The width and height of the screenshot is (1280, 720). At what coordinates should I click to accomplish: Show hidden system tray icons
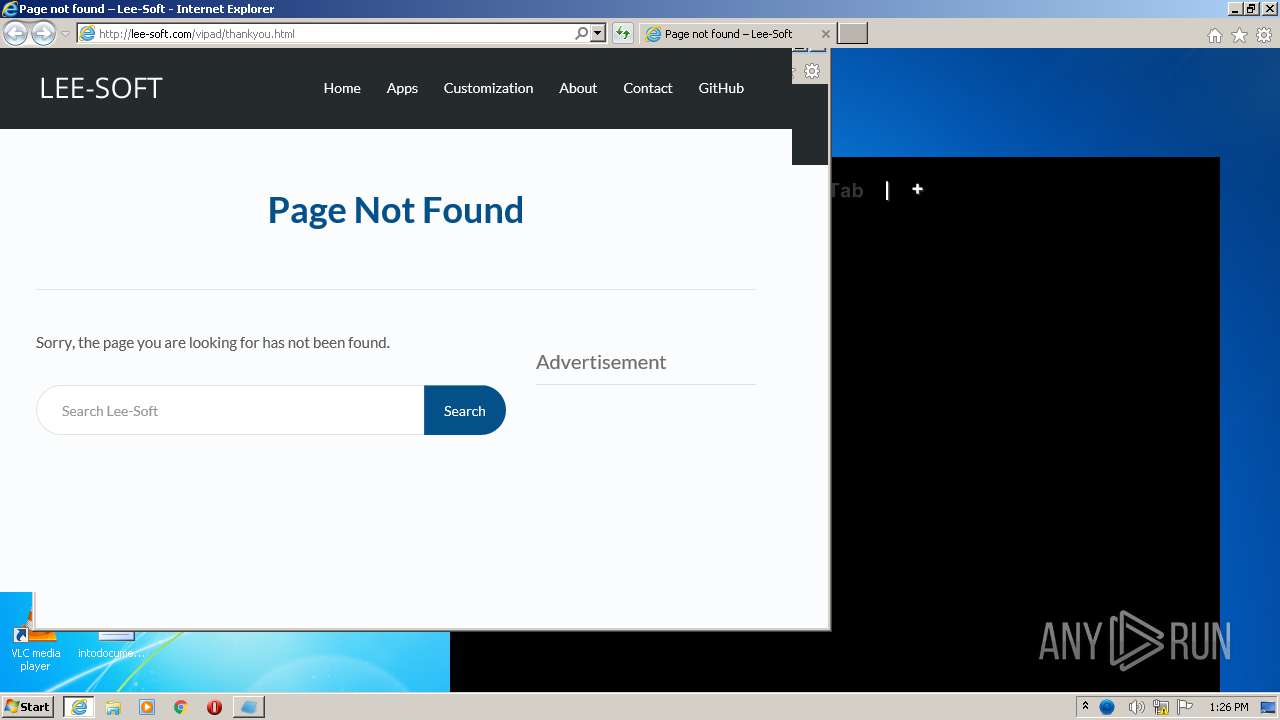(1085, 707)
